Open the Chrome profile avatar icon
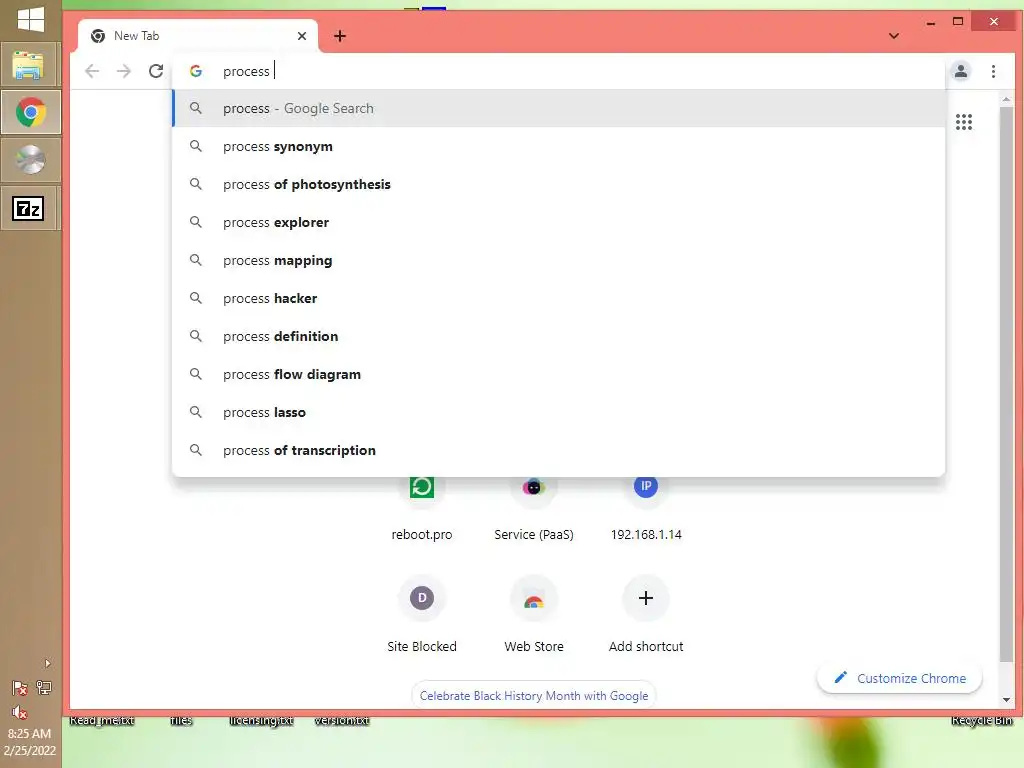 pos(961,71)
